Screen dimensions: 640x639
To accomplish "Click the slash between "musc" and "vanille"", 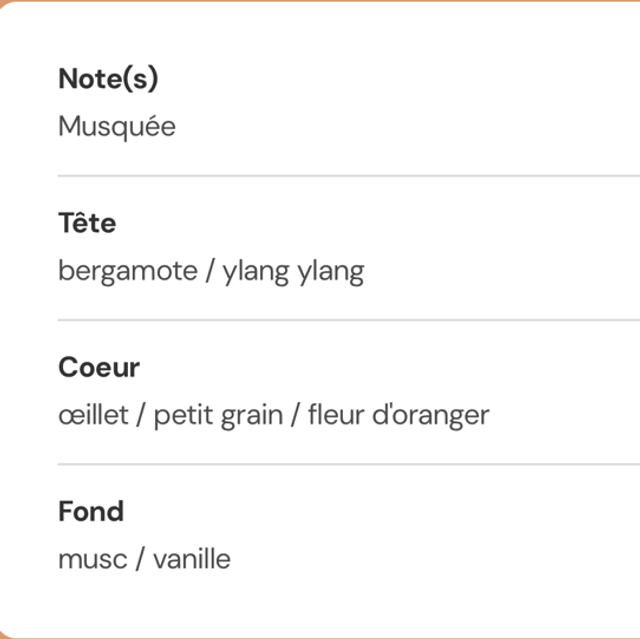I will pos(140,559).
